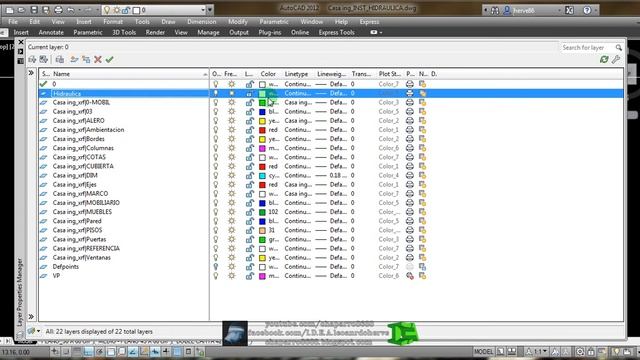
Task: Expand the layer filter tree panel
Action: pos(31,73)
